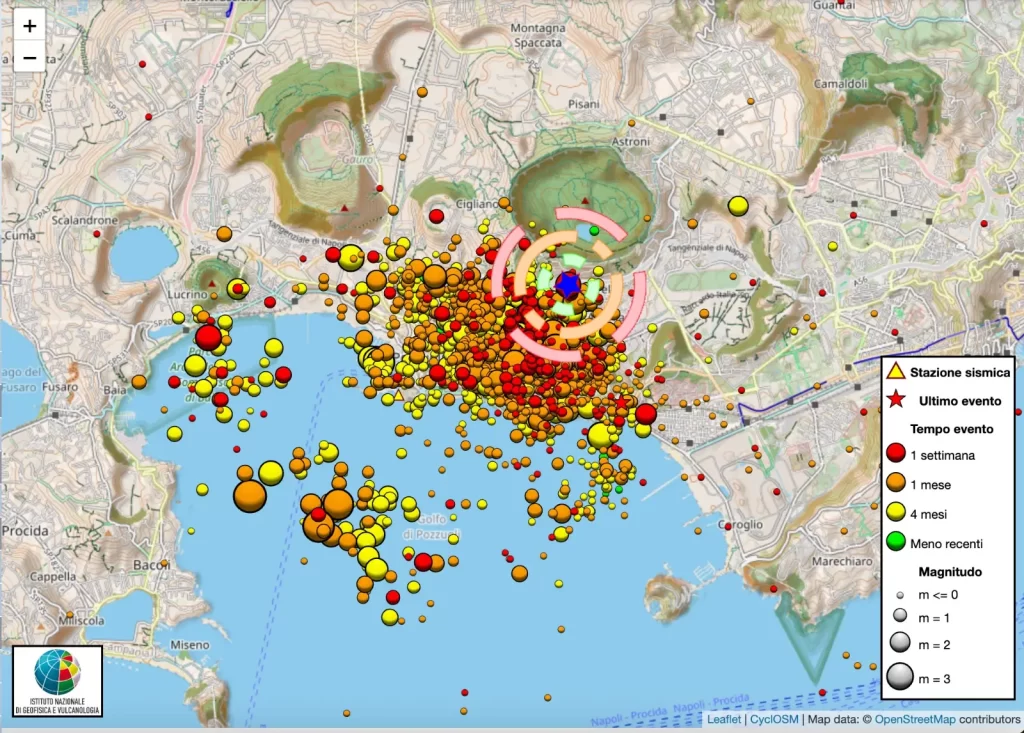
Task: Click the orange '1 mese' legend swatch
Action: [896, 483]
